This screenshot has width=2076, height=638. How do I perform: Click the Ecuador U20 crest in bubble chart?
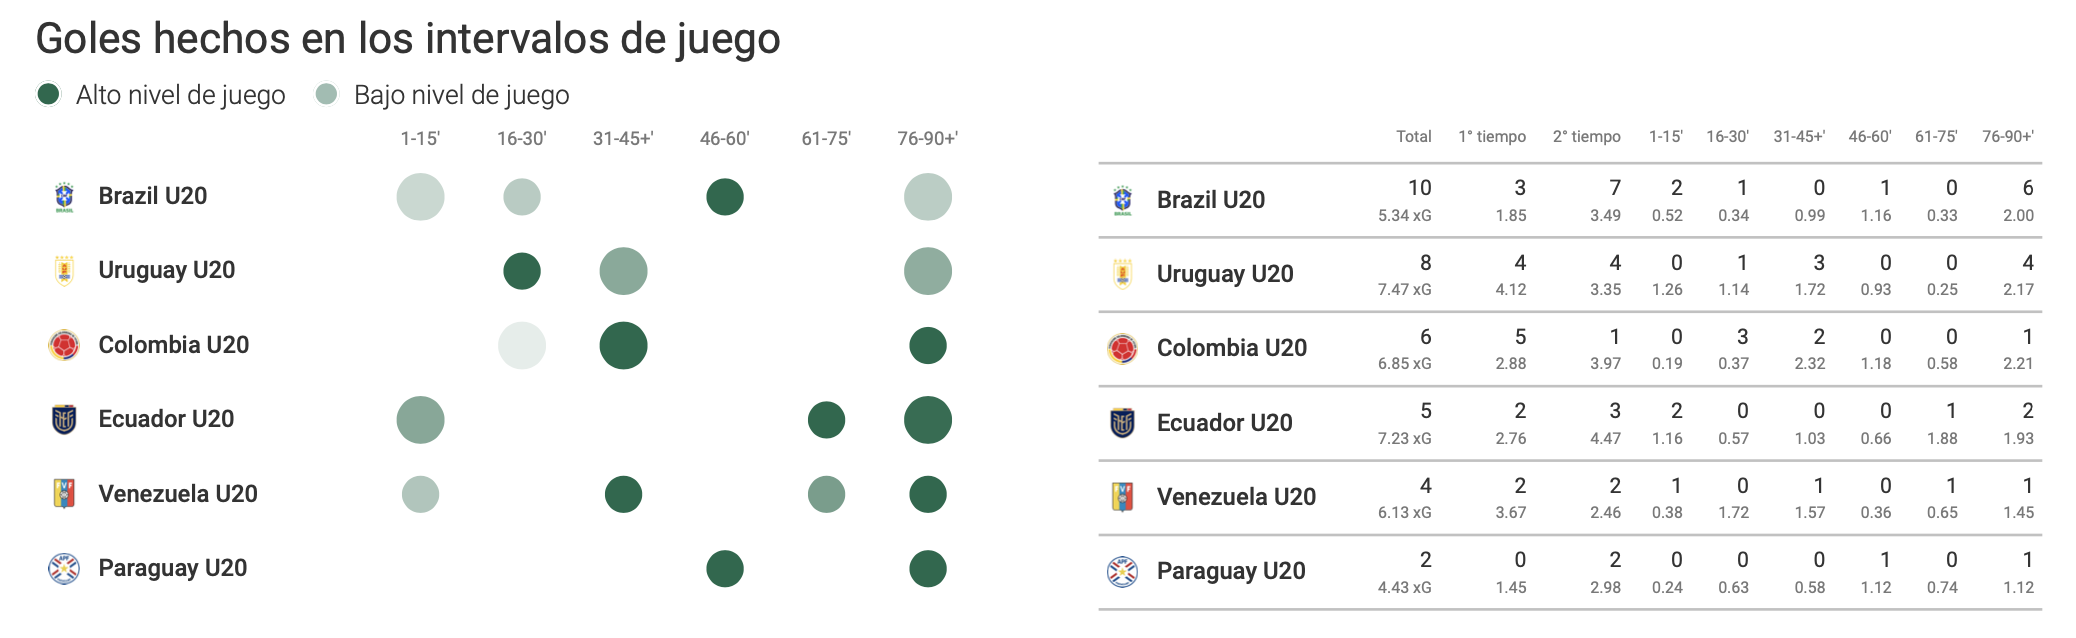coord(64,420)
